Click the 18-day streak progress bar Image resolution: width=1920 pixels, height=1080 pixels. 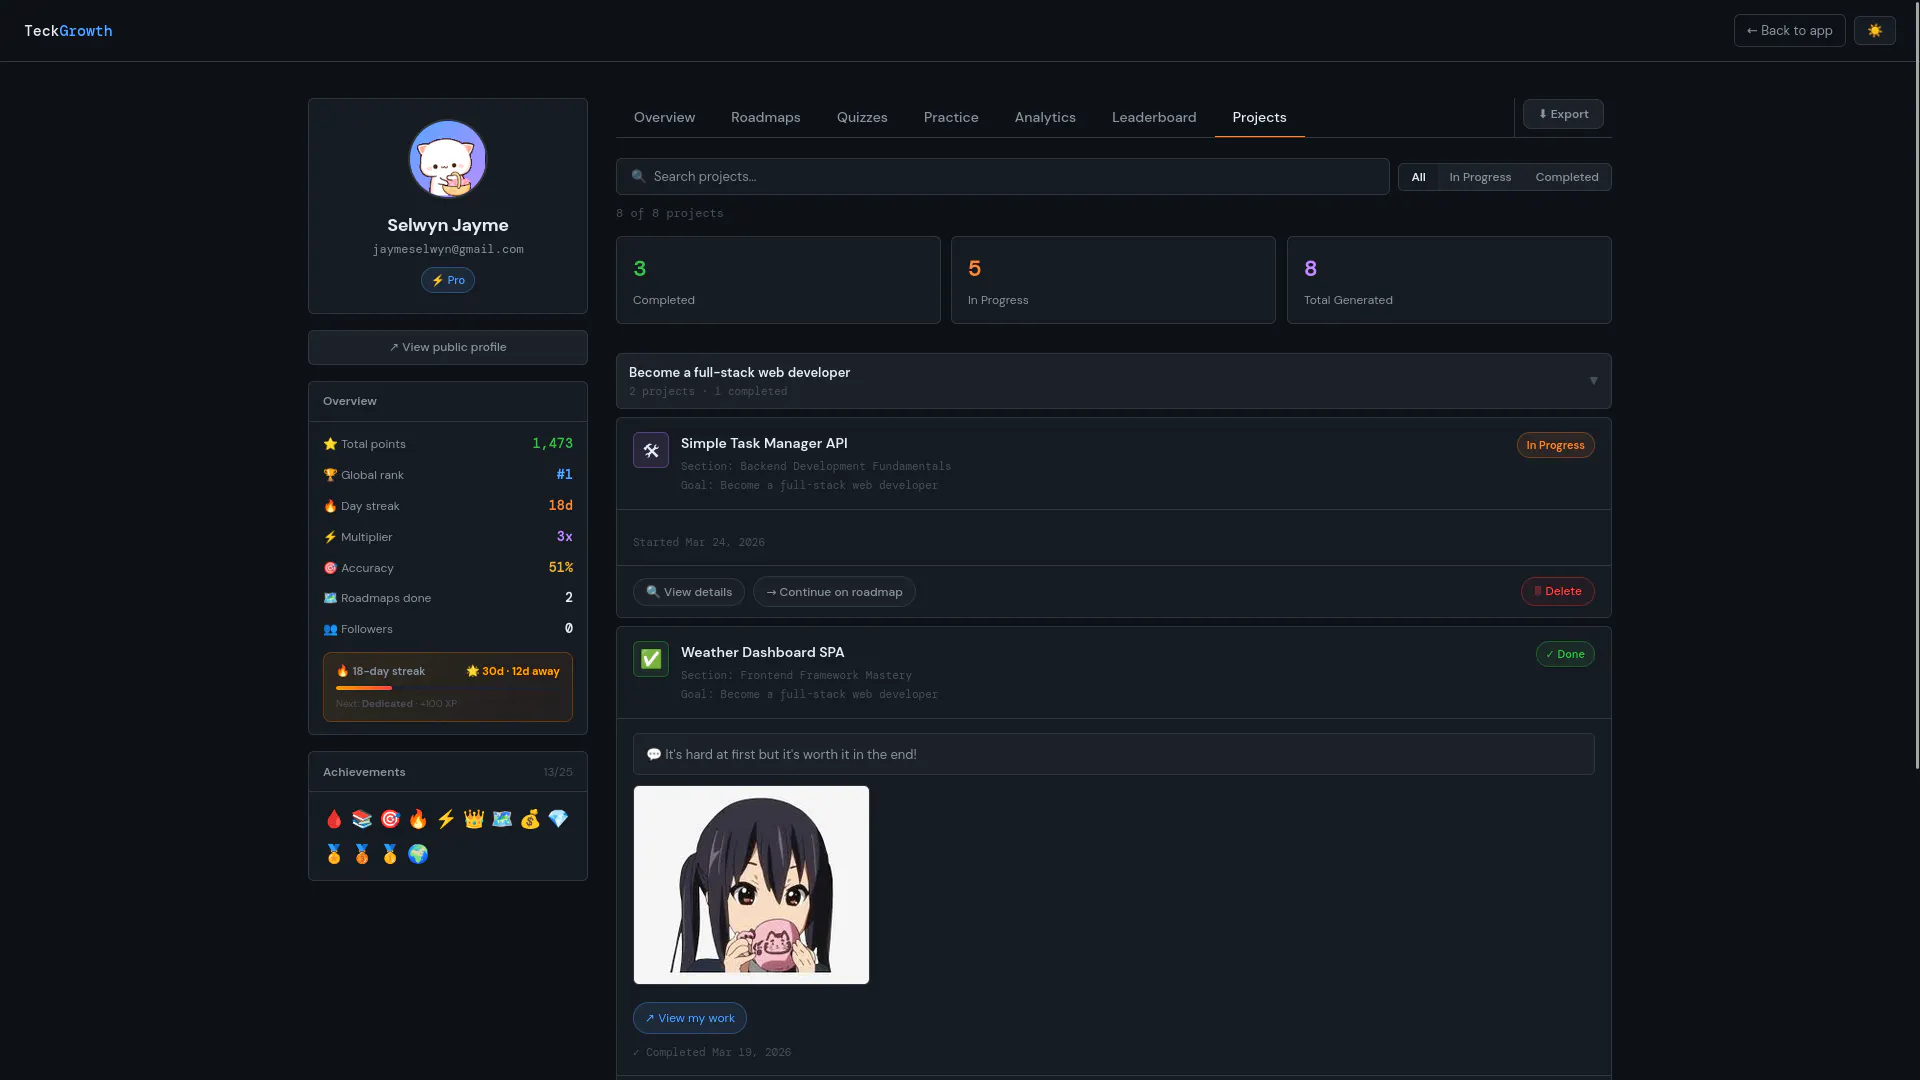pos(448,688)
